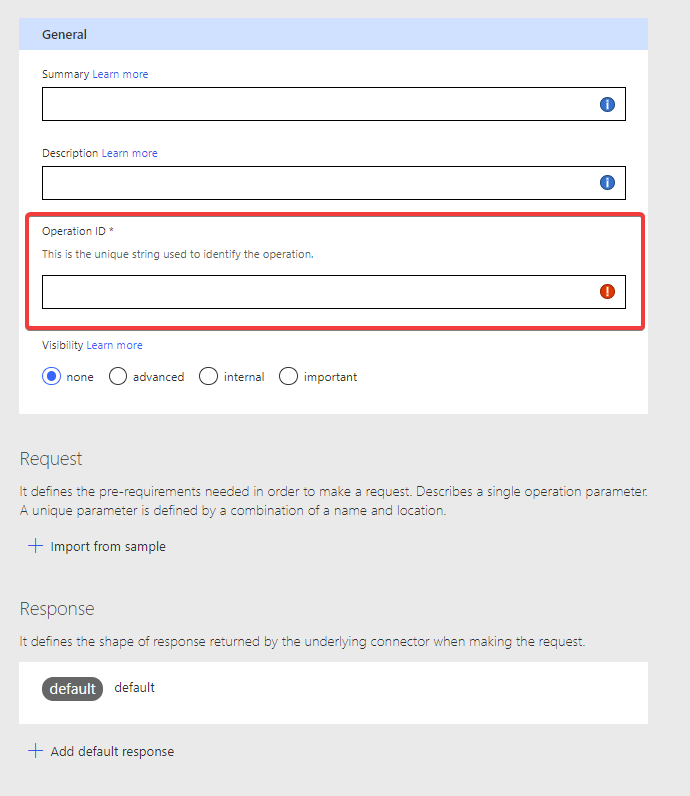The height and width of the screenshot is (796, 690).
Task: Click Add default response
Action: [x=112, y=752]
